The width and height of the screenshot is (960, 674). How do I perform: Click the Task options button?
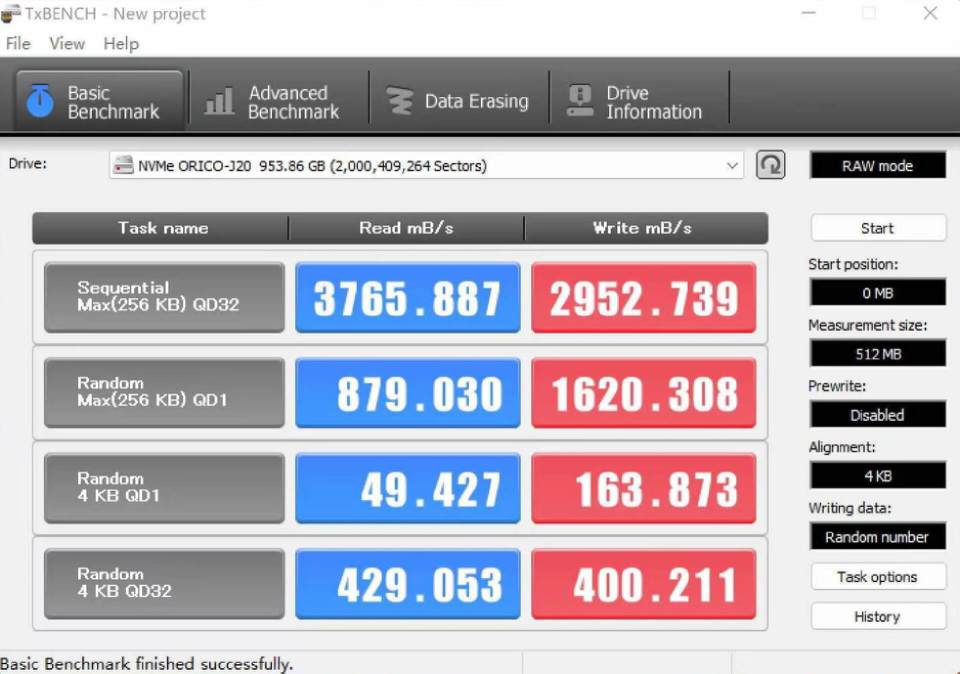coord(878,577)
